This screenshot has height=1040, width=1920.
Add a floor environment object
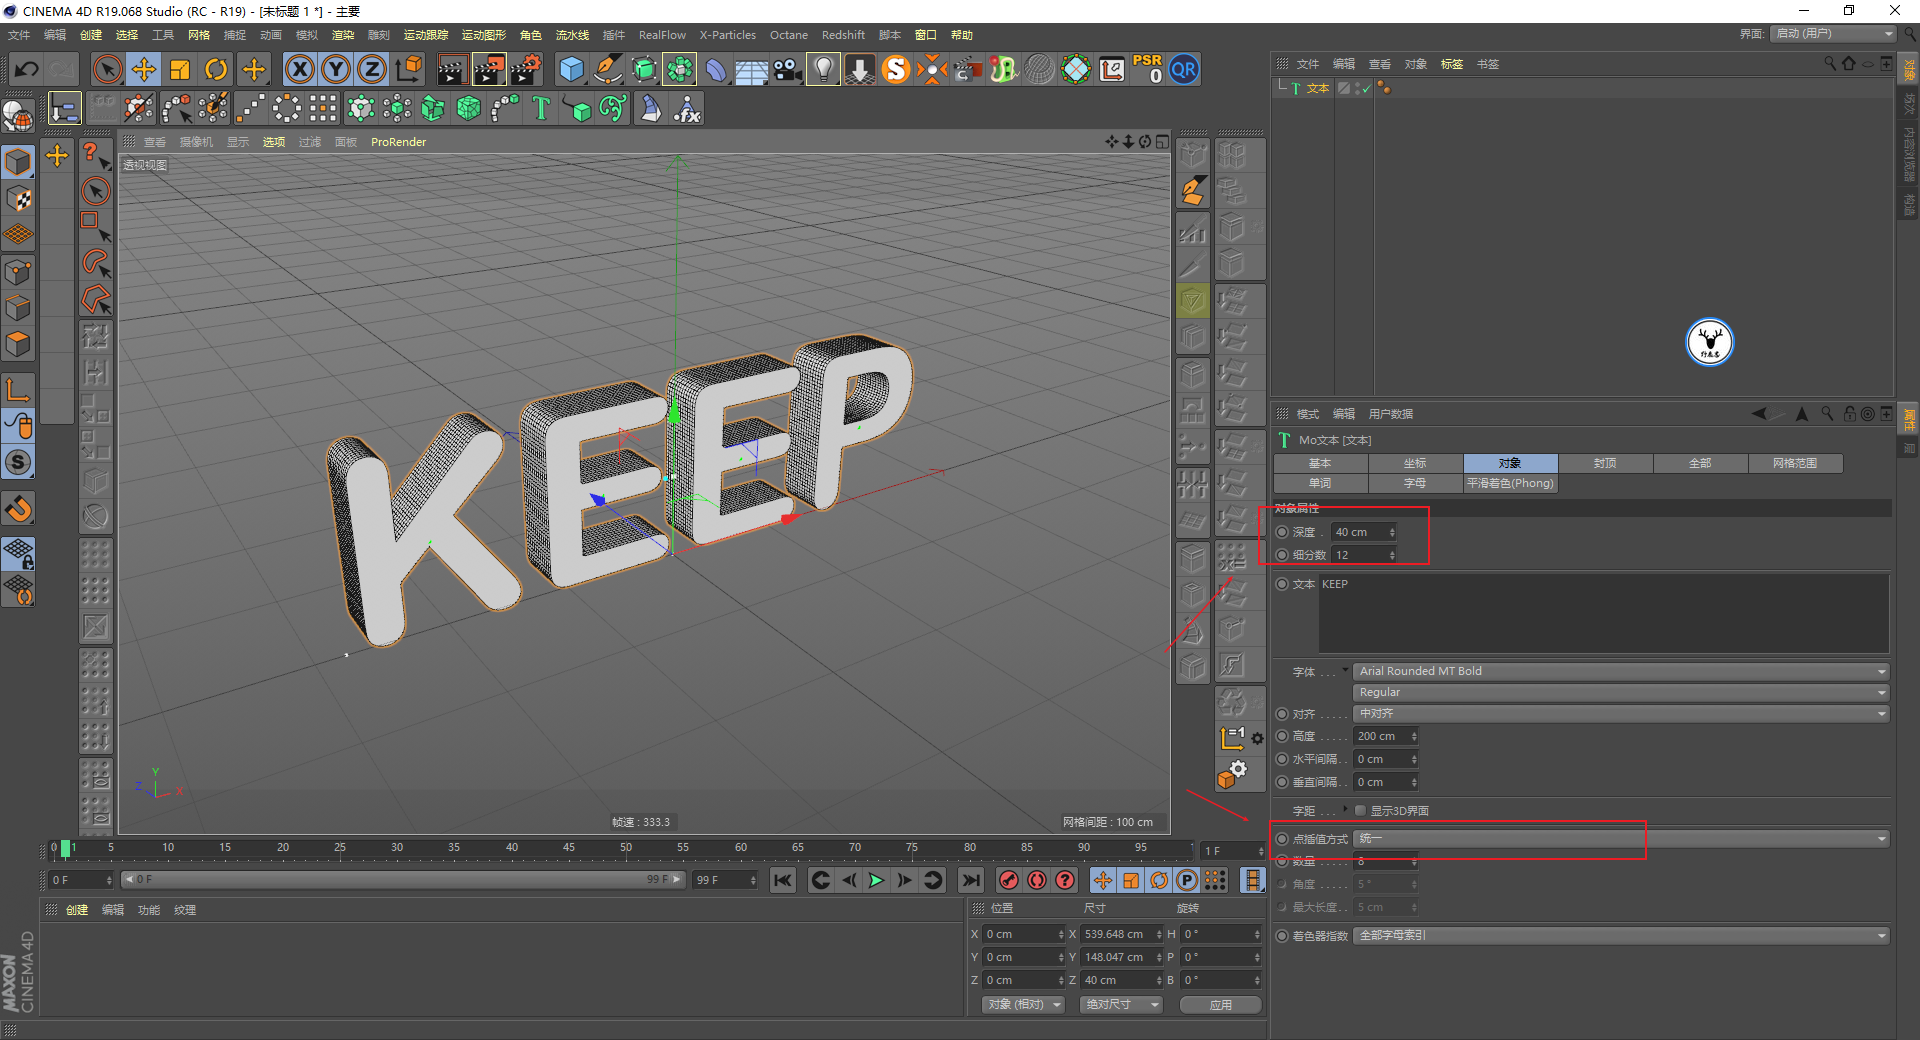(752, 70)
